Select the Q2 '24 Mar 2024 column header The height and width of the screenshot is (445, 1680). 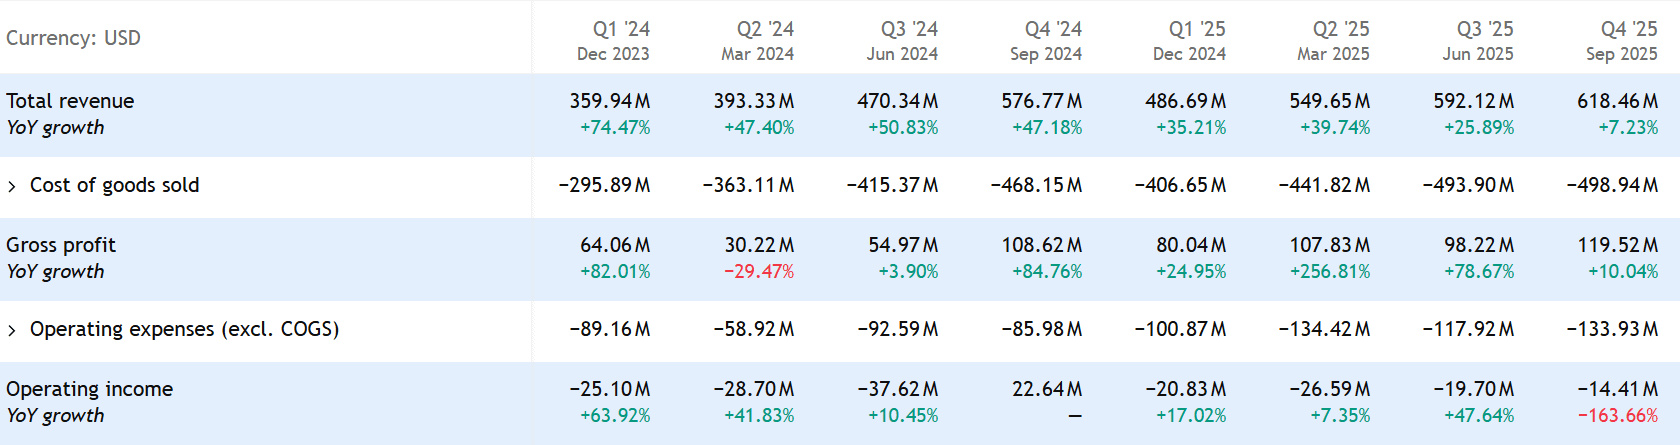tap(758, 41)
